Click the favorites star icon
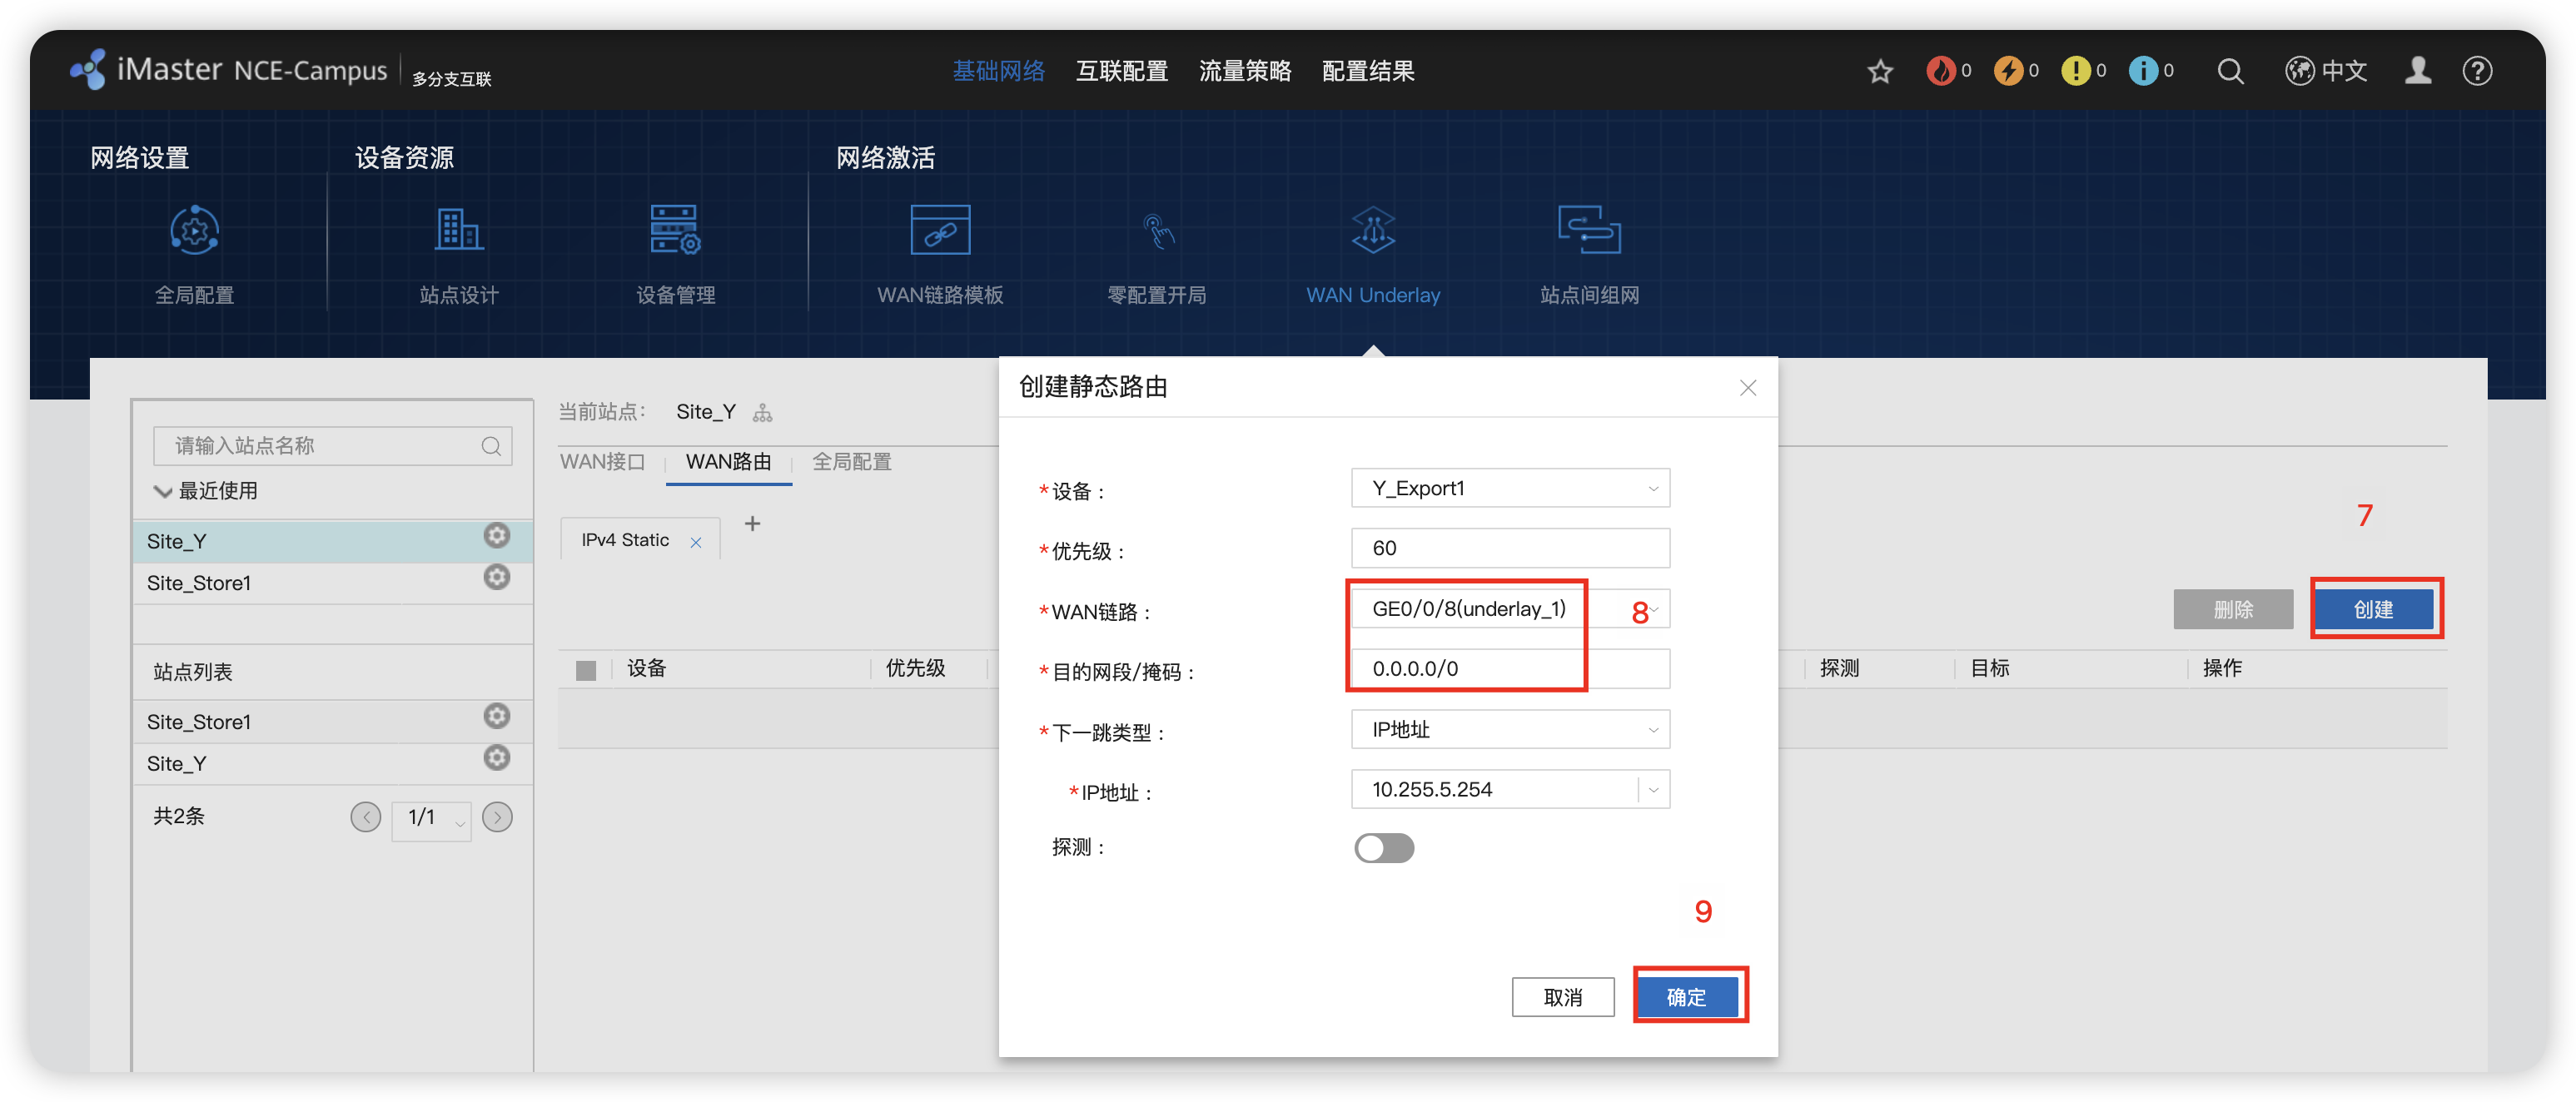This screenshot has height=1102, width=2576. (x=1879, y=72)
